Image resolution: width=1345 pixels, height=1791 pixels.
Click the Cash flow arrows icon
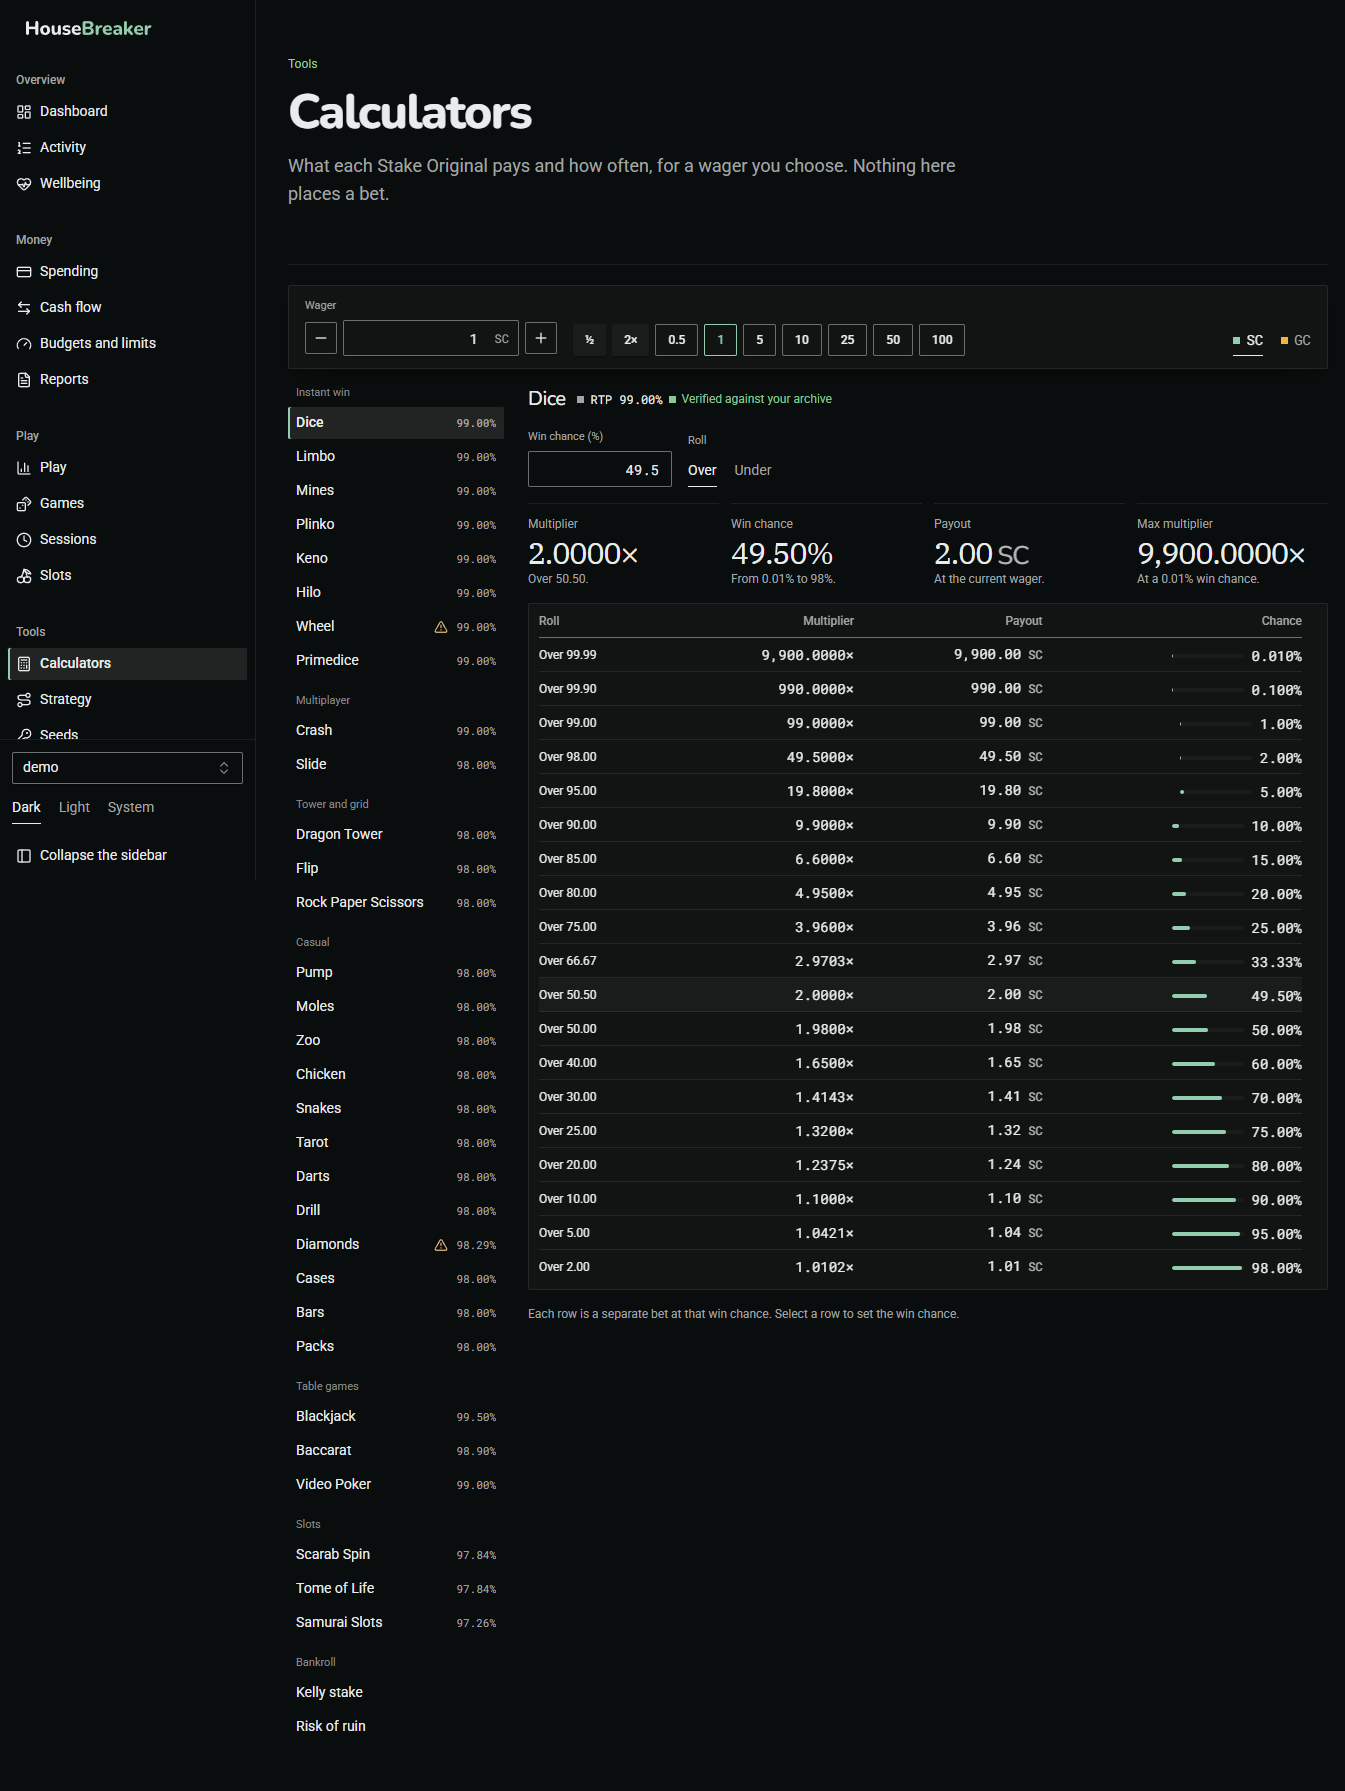pyautogui.click(x=24, y=308)
